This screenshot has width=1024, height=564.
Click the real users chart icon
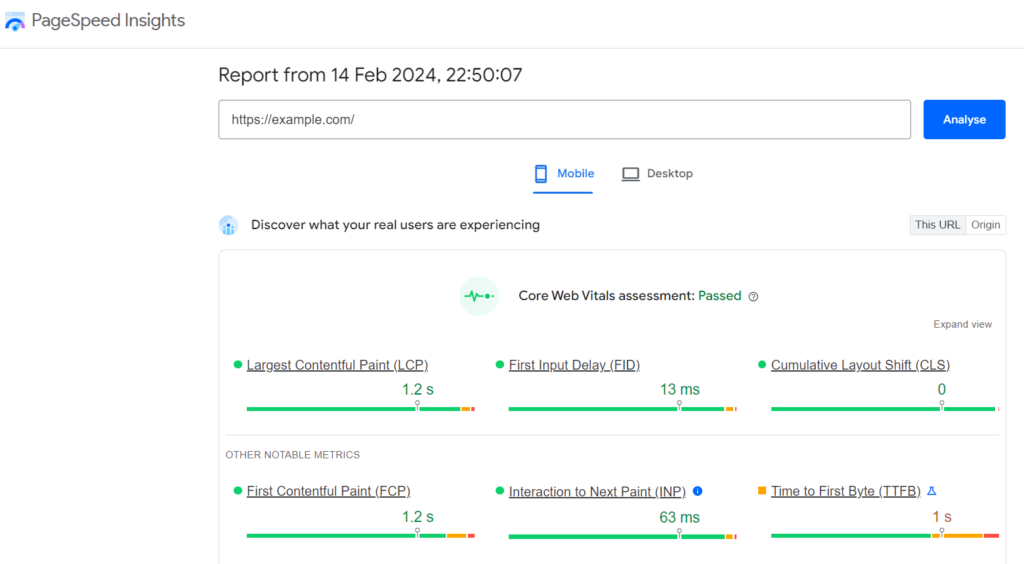point(228,225)
